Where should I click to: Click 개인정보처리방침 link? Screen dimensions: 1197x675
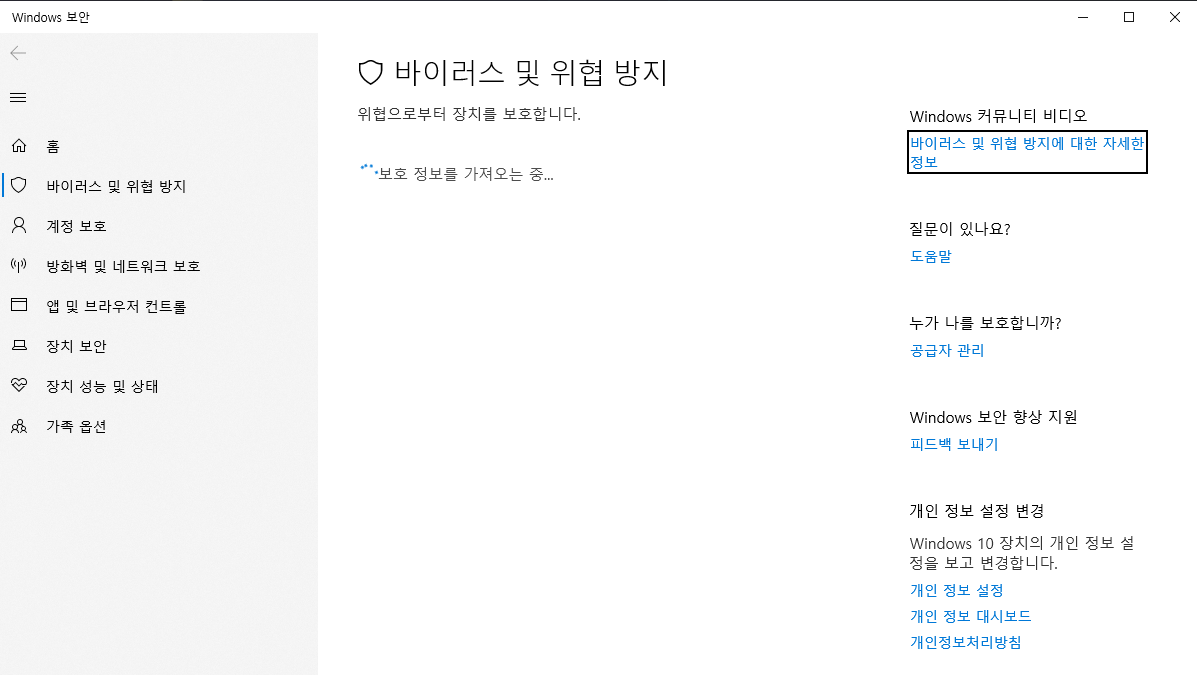coord(965,642)
